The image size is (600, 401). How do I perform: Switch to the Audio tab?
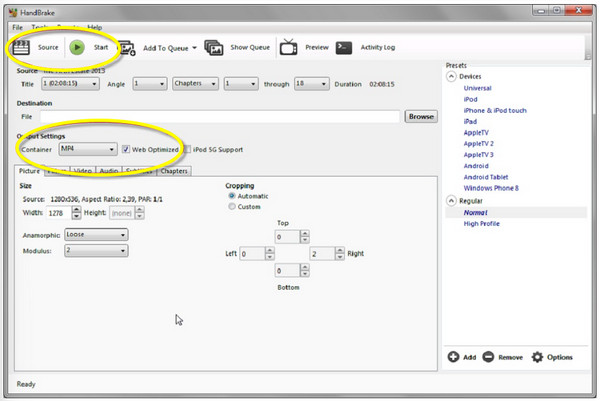coord(109,171)
